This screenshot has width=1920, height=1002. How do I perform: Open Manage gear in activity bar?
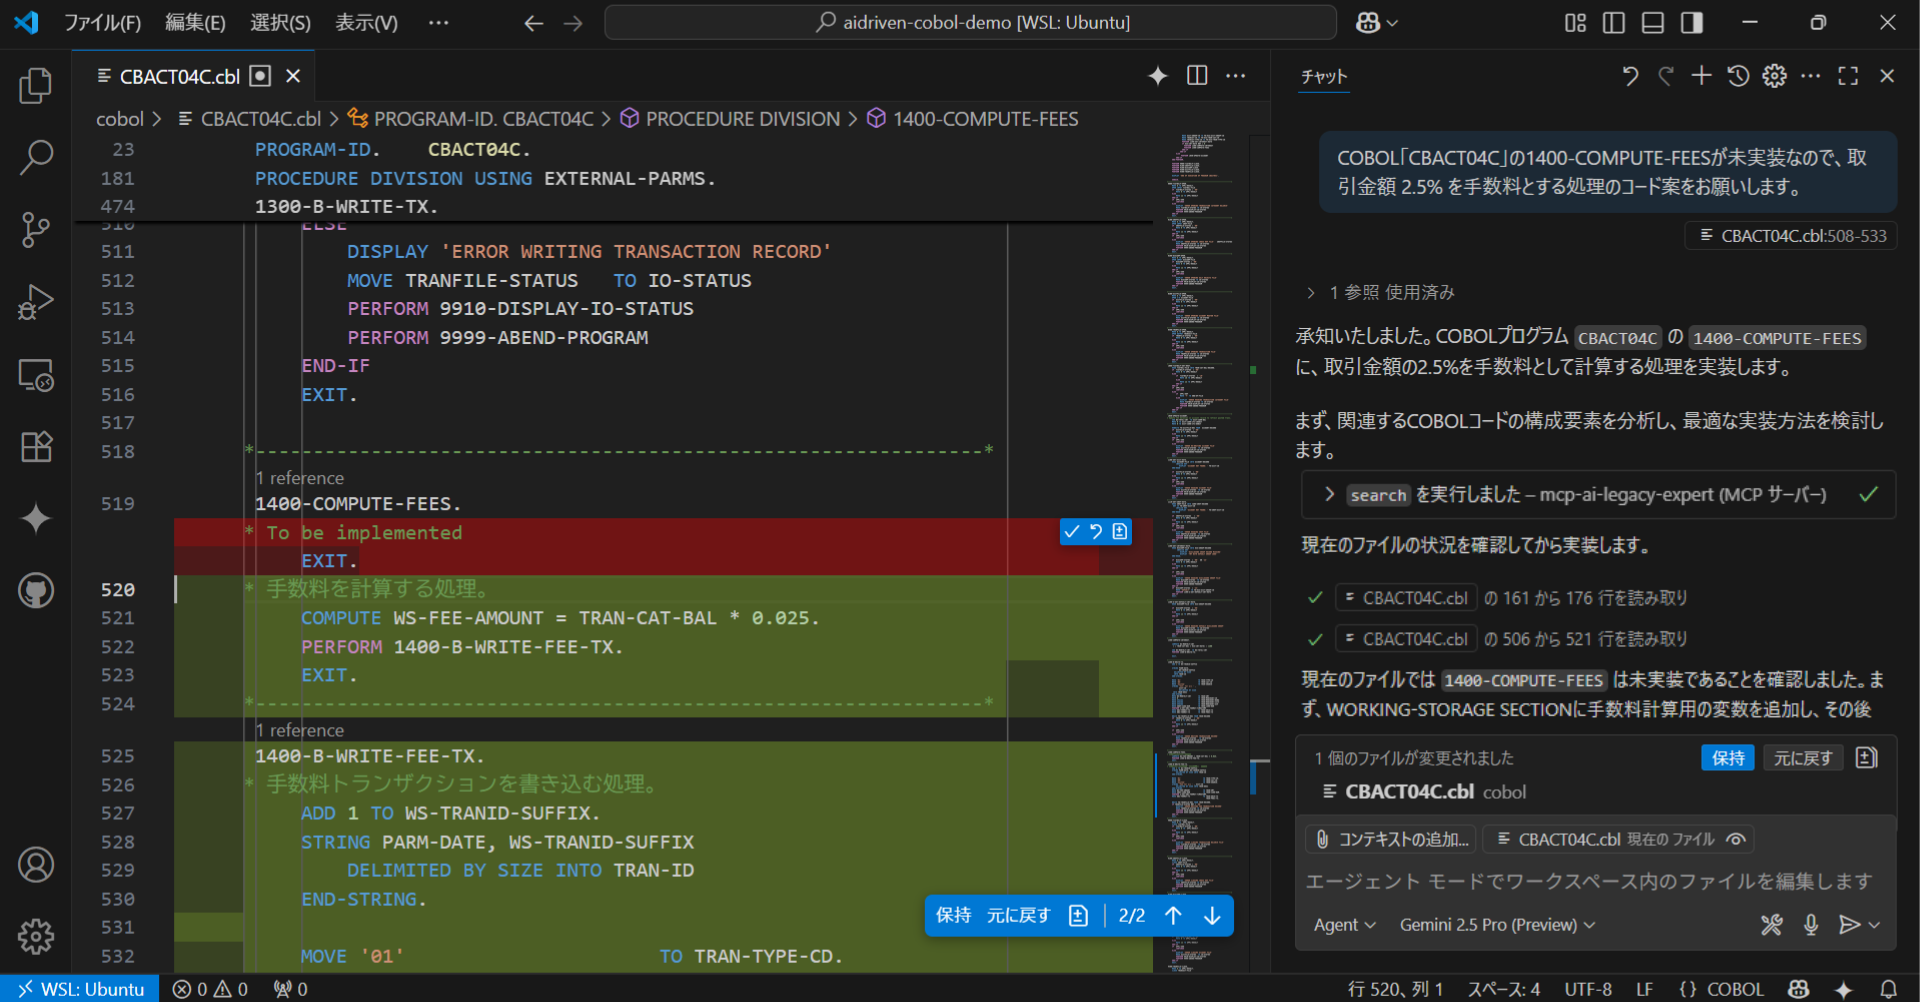pos(36,936)
